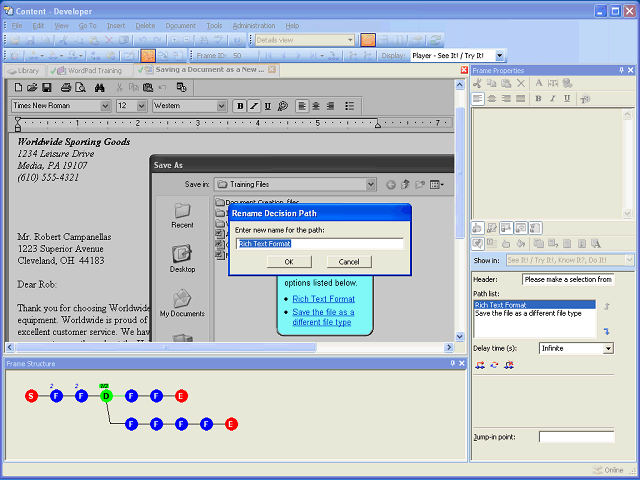
Task: Toggle Underline in WordPad format bar
Action: (x=268, y=106)
